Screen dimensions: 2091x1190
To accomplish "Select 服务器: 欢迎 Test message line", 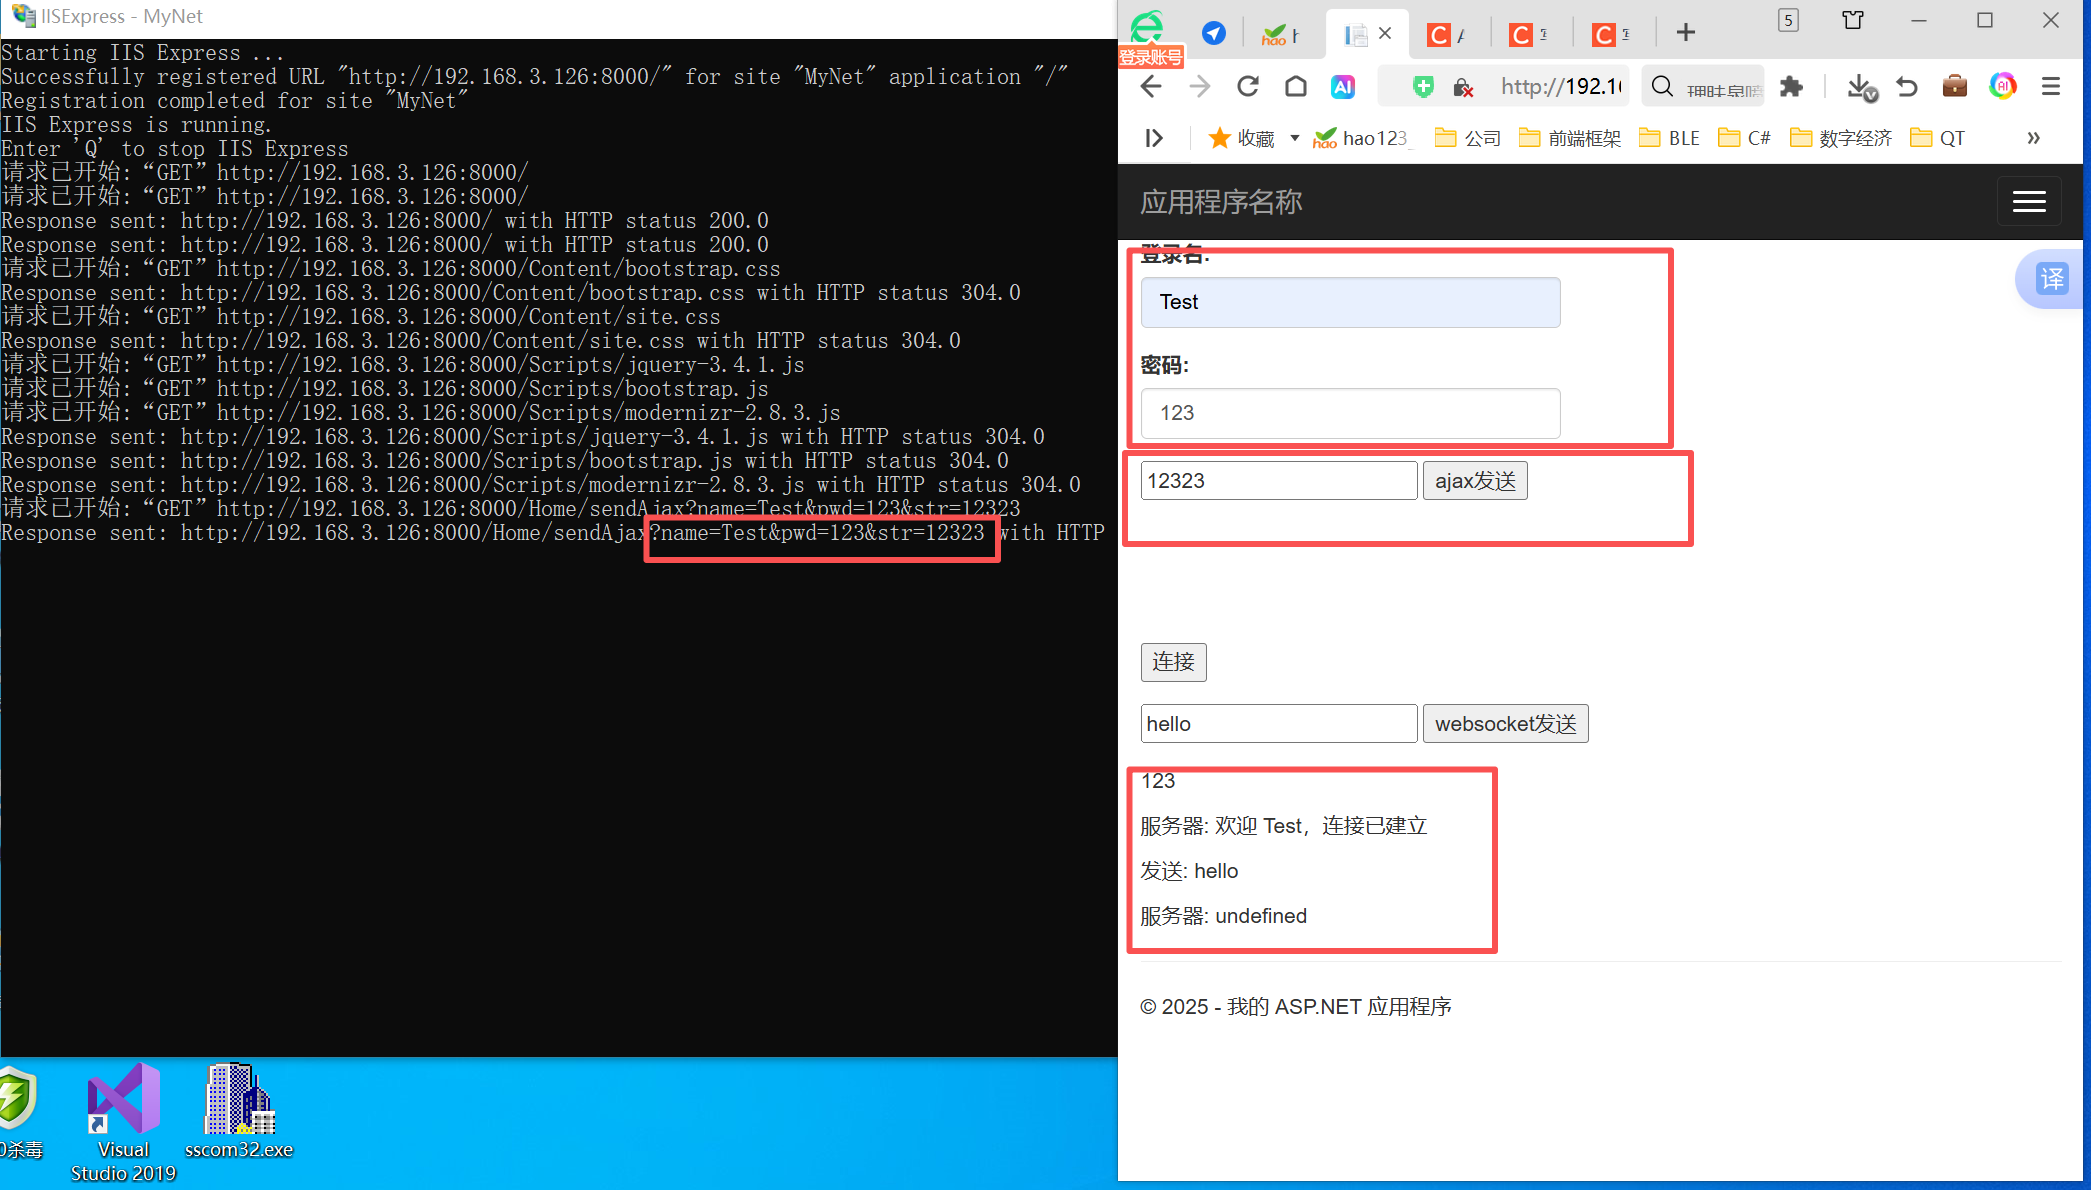I will pos(1283,826).
